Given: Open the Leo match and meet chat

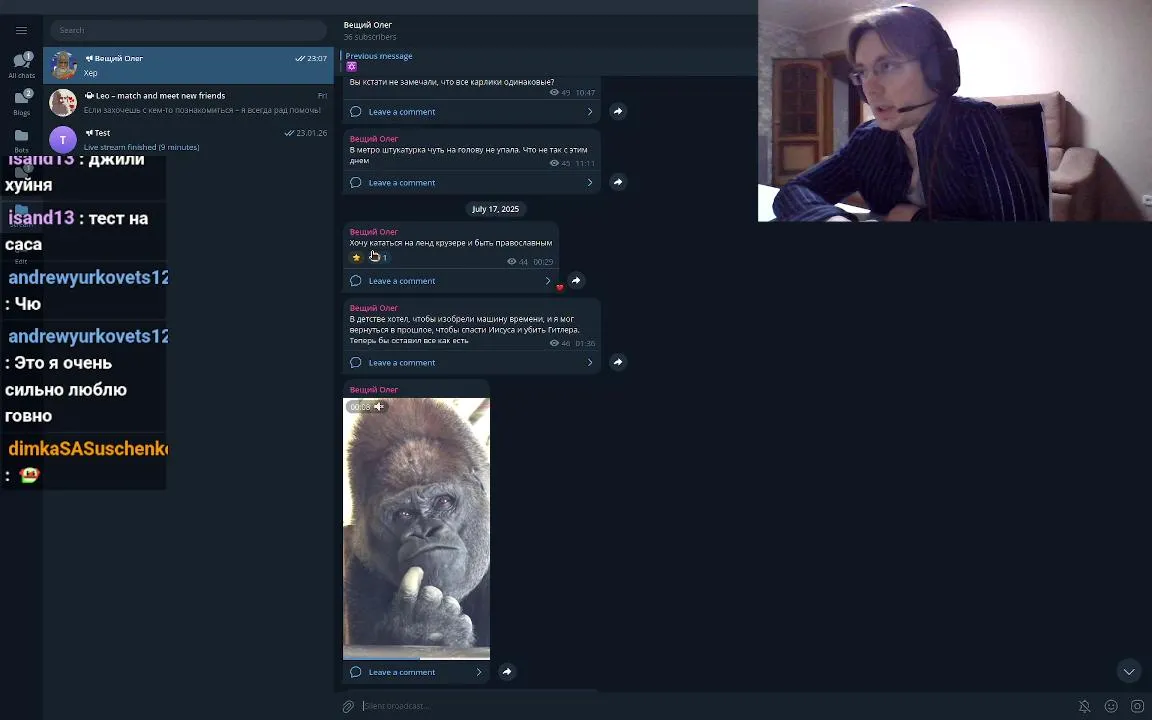Looking at the screenshot, I should 188,103.
